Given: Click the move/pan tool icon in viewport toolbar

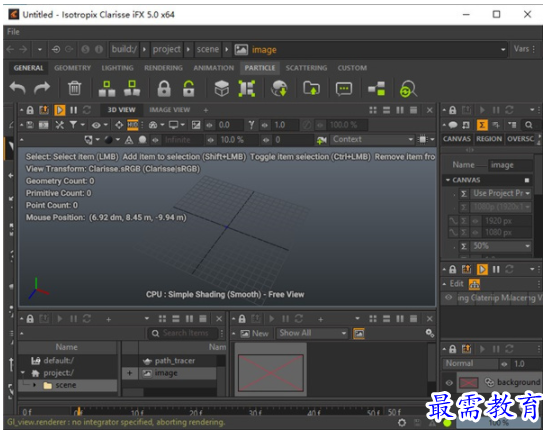Looking at the screenshot, I should pos(119,125).
